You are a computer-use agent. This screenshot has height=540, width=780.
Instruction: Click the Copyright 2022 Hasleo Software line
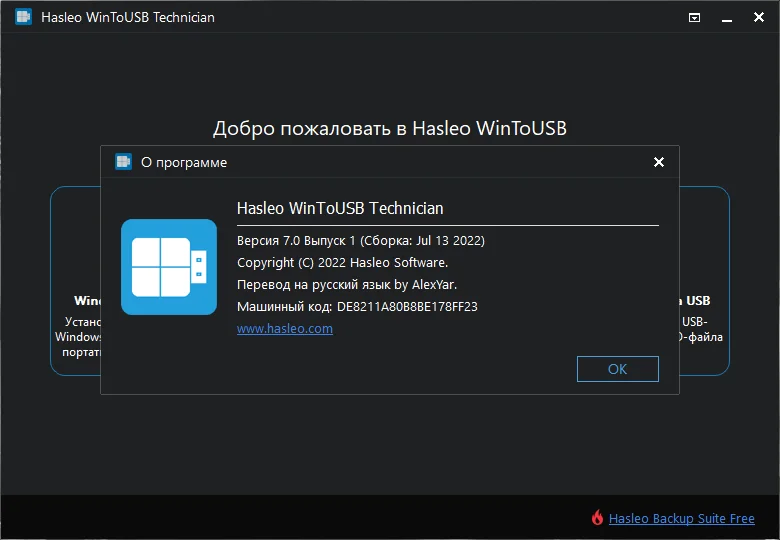click(x=342, y=263)
